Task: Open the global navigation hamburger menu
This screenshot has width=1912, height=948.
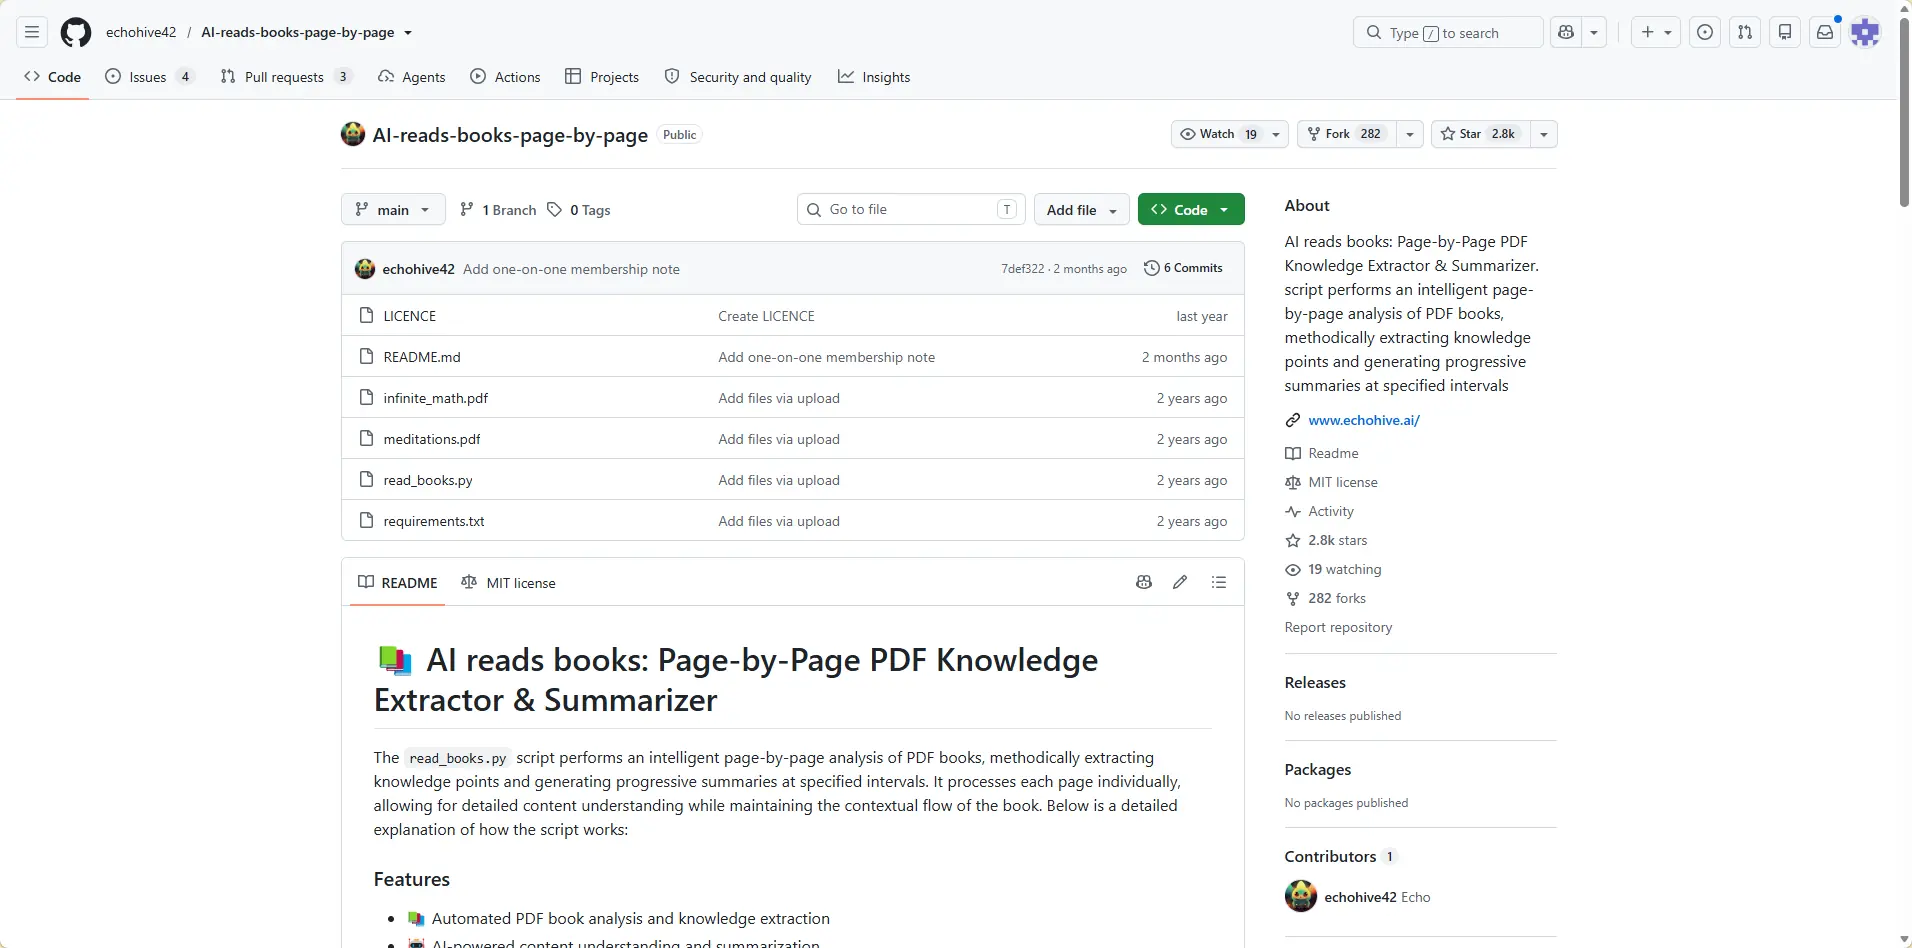Action: [32, 32]
